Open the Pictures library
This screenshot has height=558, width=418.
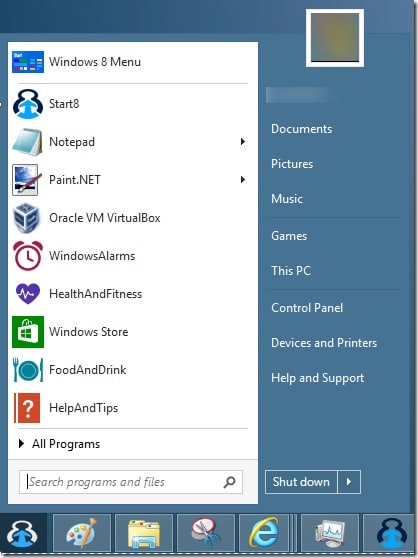click(x=292, y=164)
